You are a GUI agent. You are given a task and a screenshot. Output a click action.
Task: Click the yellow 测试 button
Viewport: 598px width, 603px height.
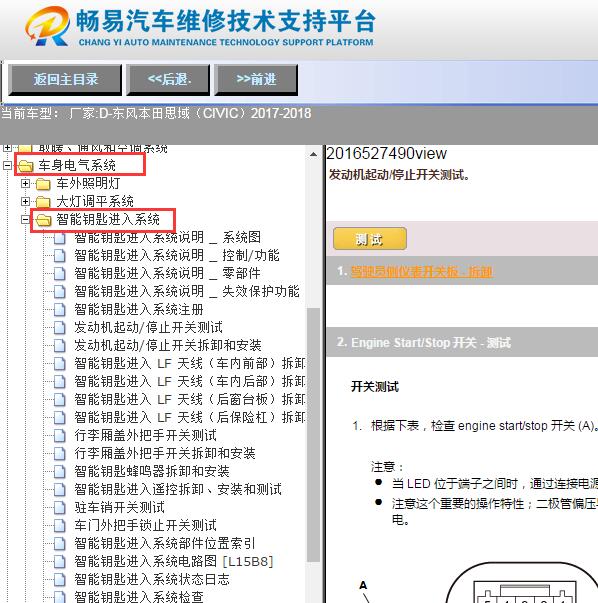pos(370,239)
